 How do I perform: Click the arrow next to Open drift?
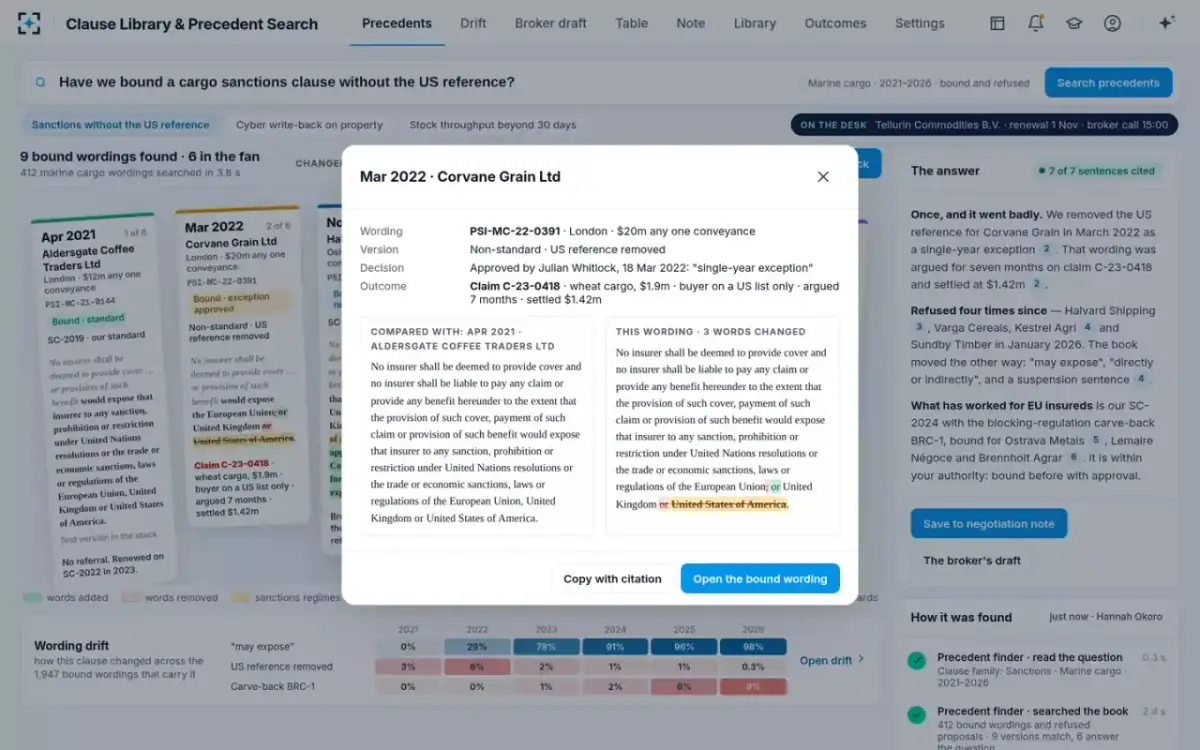coord(861,660)
